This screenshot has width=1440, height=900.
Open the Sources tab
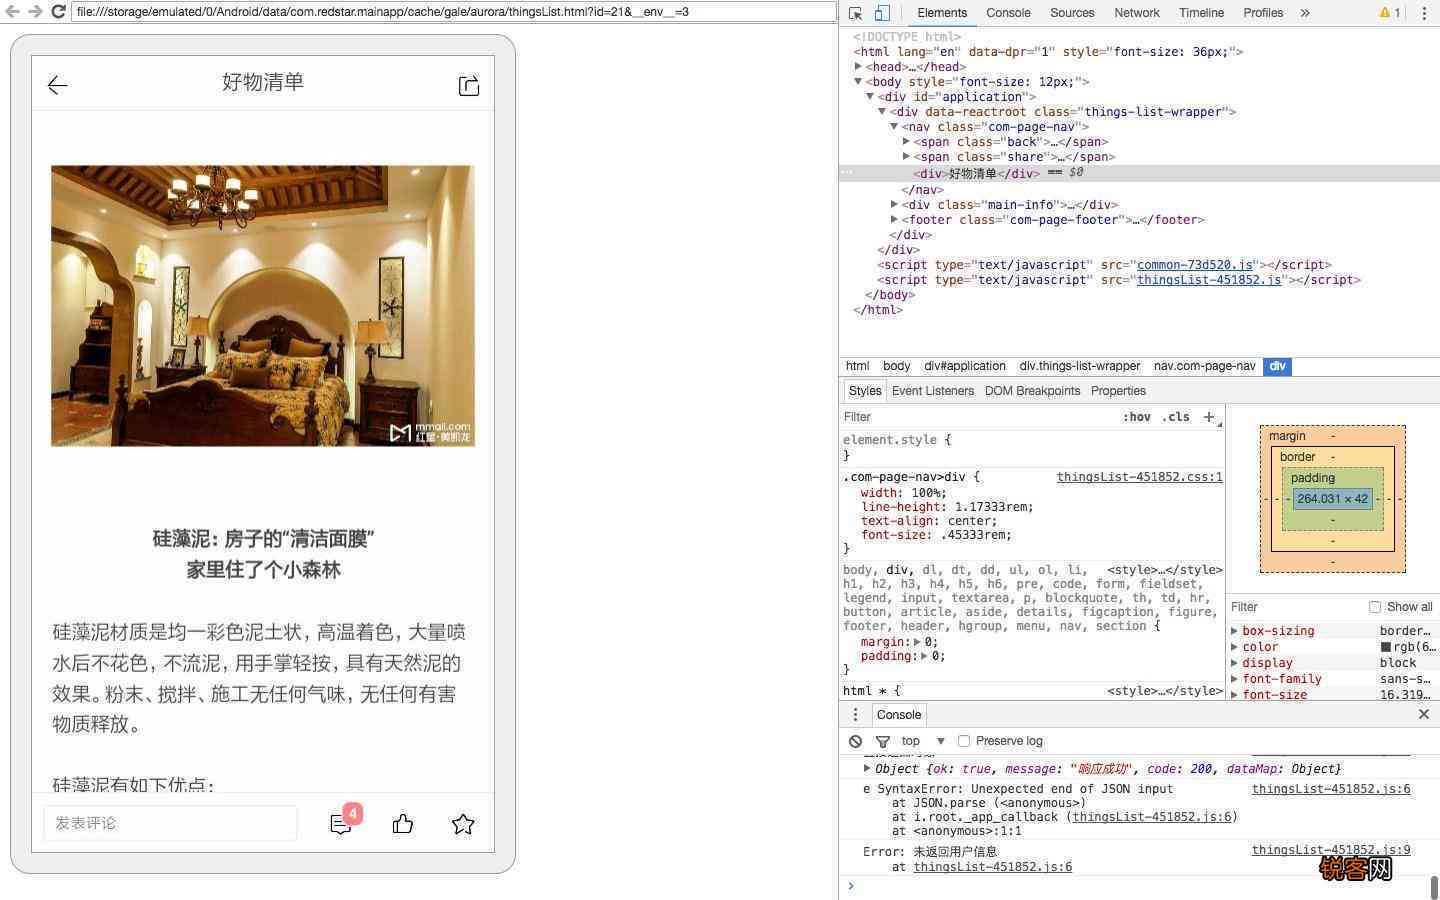point(1072,13)
